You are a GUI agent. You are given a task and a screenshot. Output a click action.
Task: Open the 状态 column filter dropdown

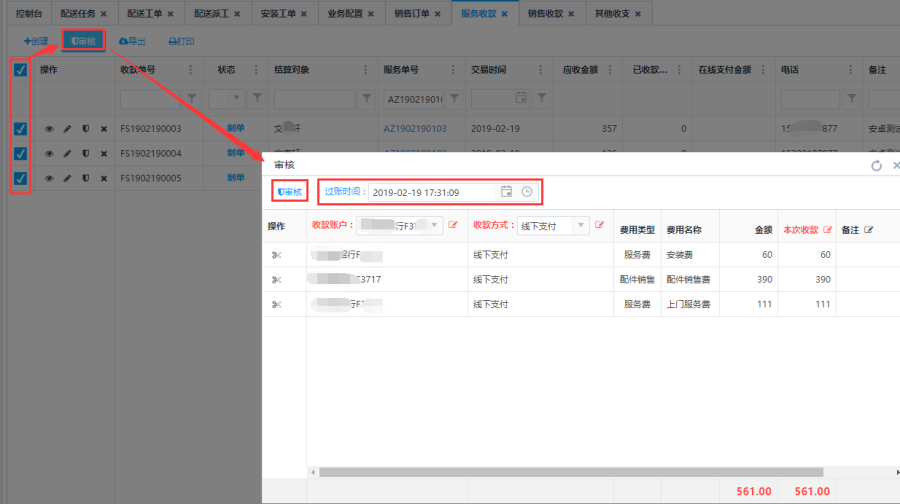[x=238, y=99]
